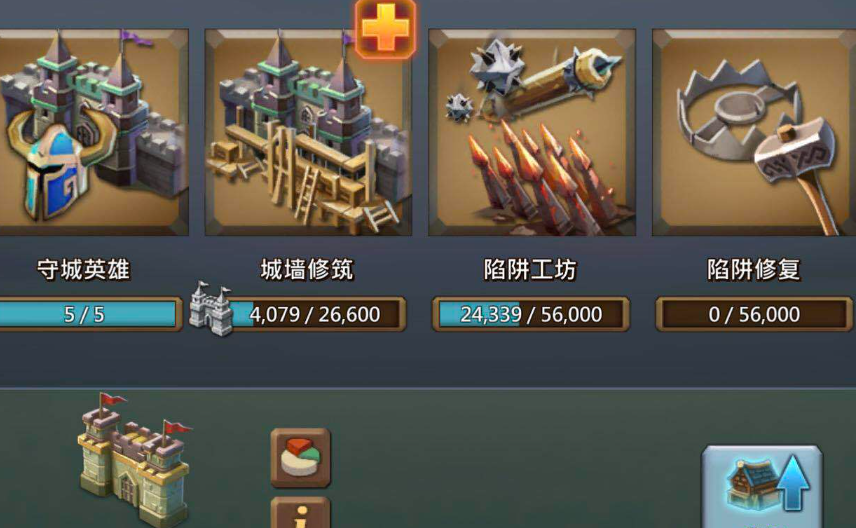The width and height of the screenshot is (856, 528).
Task: Open the 城墙修筑 wall construction tile
Action: [308, 132]
